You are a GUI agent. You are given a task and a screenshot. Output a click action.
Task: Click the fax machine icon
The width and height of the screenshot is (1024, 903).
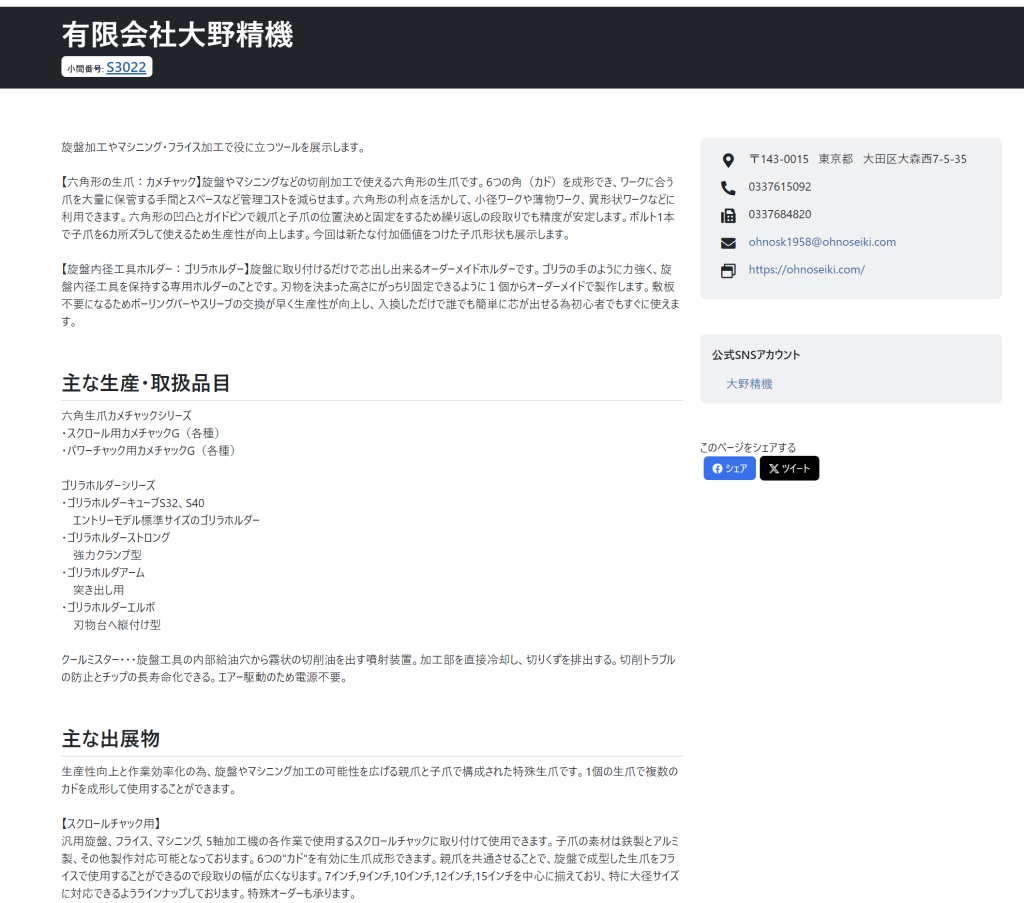pos(728,215)
